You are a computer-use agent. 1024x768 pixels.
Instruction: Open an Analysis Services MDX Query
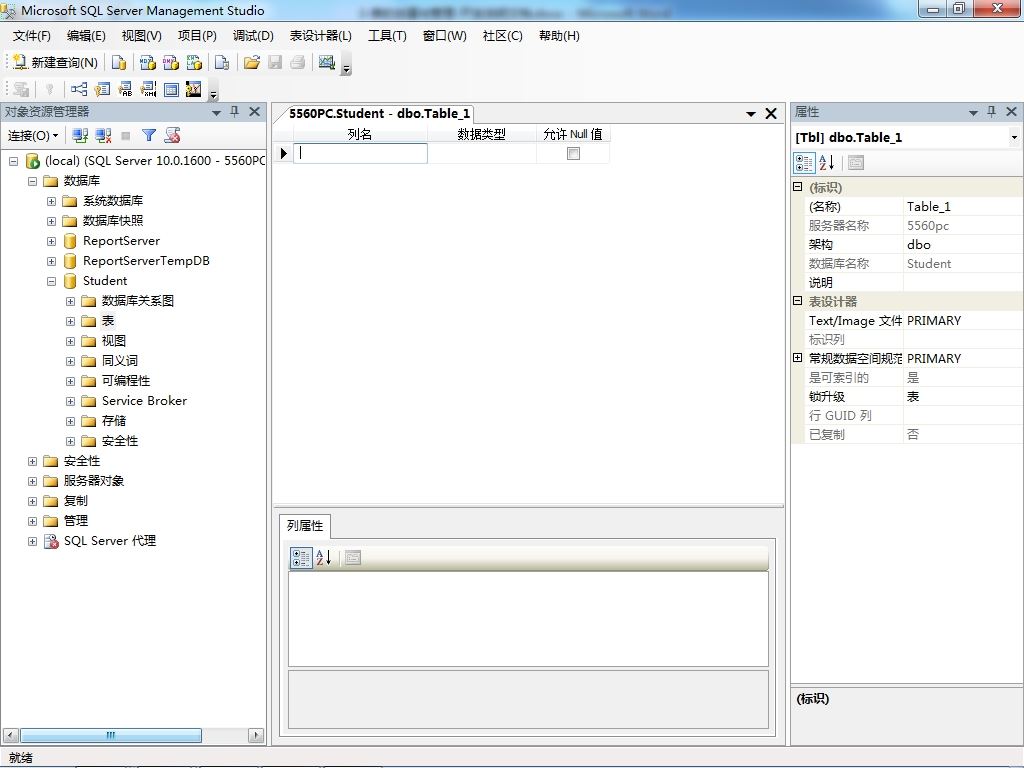[148, 63]
